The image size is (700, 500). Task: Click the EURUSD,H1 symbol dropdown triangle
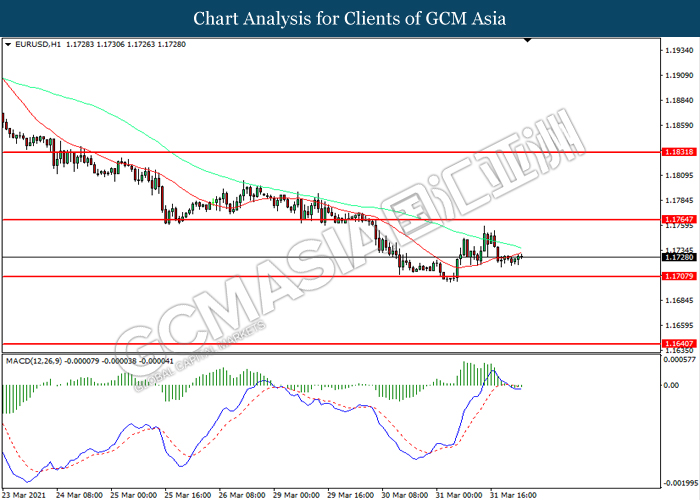point(8,45)
